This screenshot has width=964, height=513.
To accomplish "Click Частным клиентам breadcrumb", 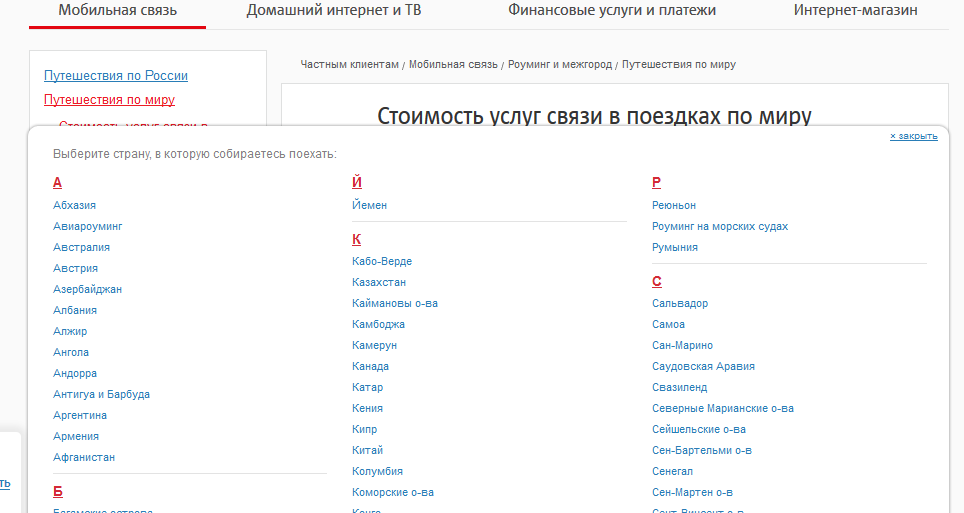I will tap(349, 64).
